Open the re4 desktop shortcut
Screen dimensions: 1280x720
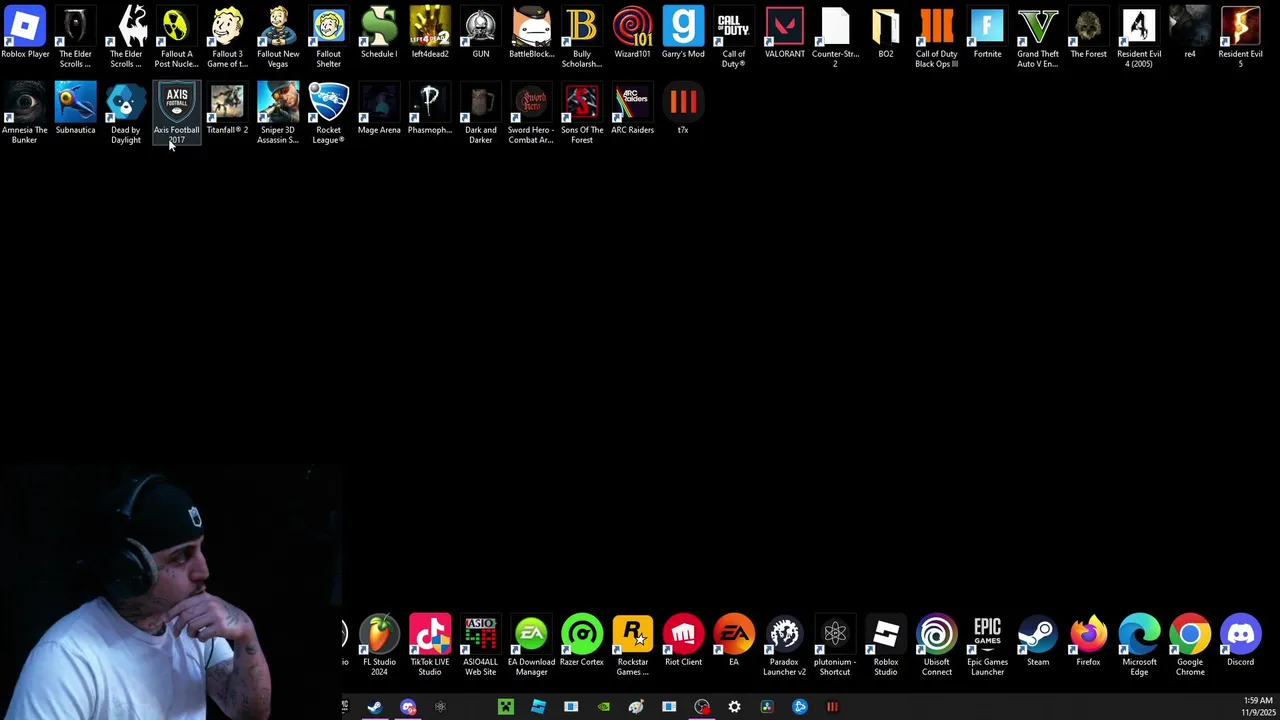pyautogui.click(x=1190, y=34)
